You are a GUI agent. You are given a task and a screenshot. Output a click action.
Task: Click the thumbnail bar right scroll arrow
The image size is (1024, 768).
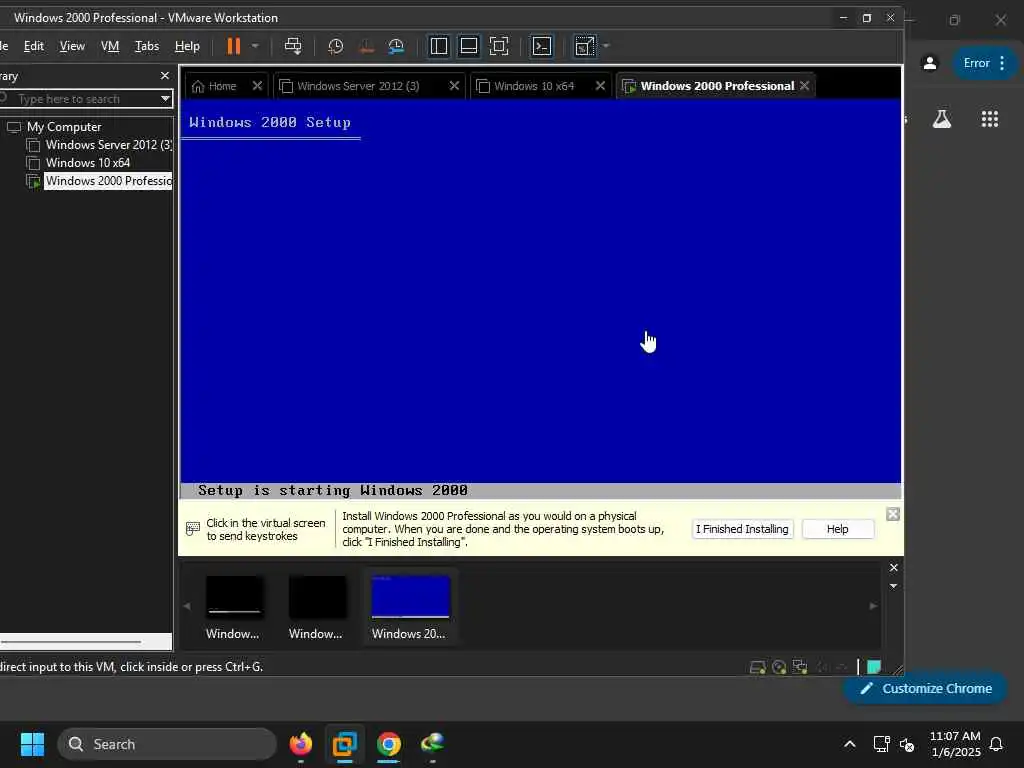(873, 606)
